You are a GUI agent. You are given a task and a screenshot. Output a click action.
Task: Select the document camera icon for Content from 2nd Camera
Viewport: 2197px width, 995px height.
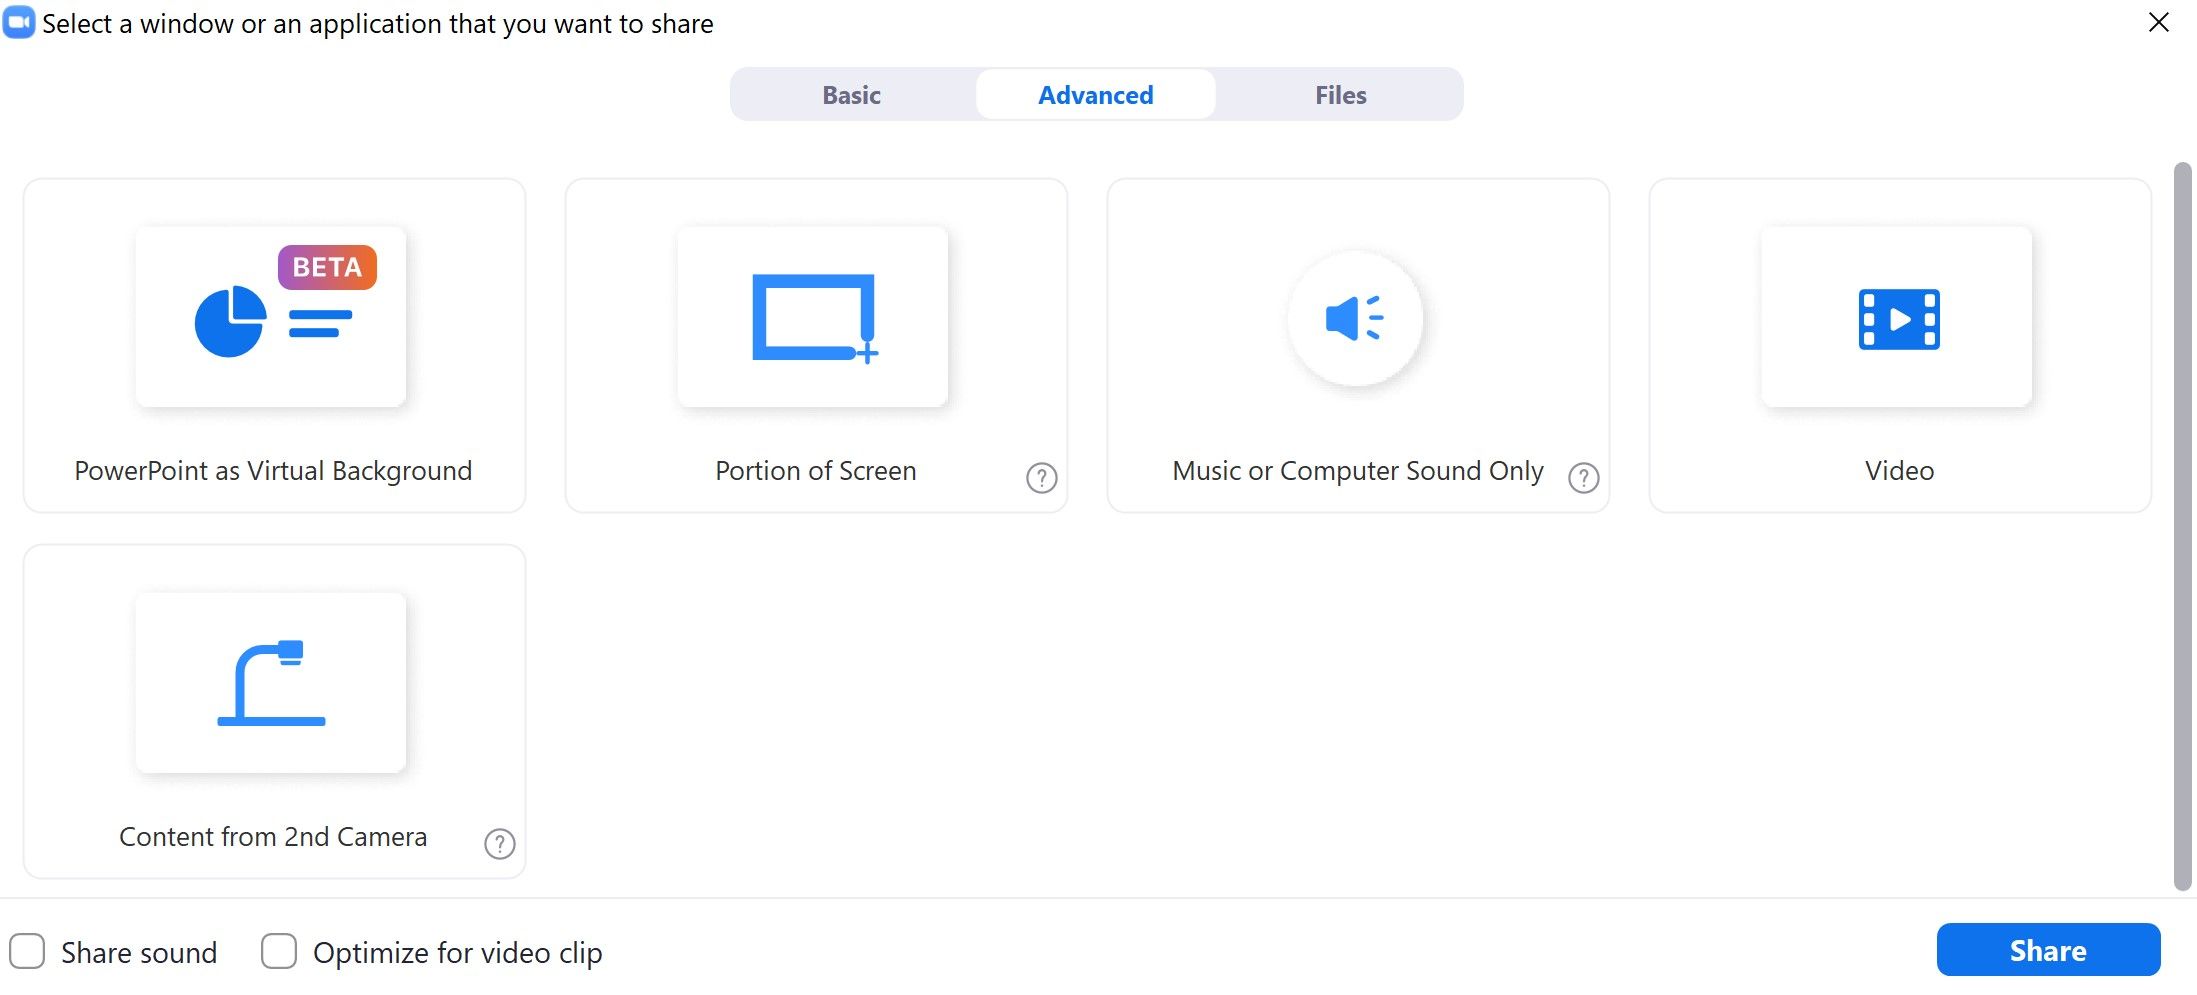[x=271, y=683]
